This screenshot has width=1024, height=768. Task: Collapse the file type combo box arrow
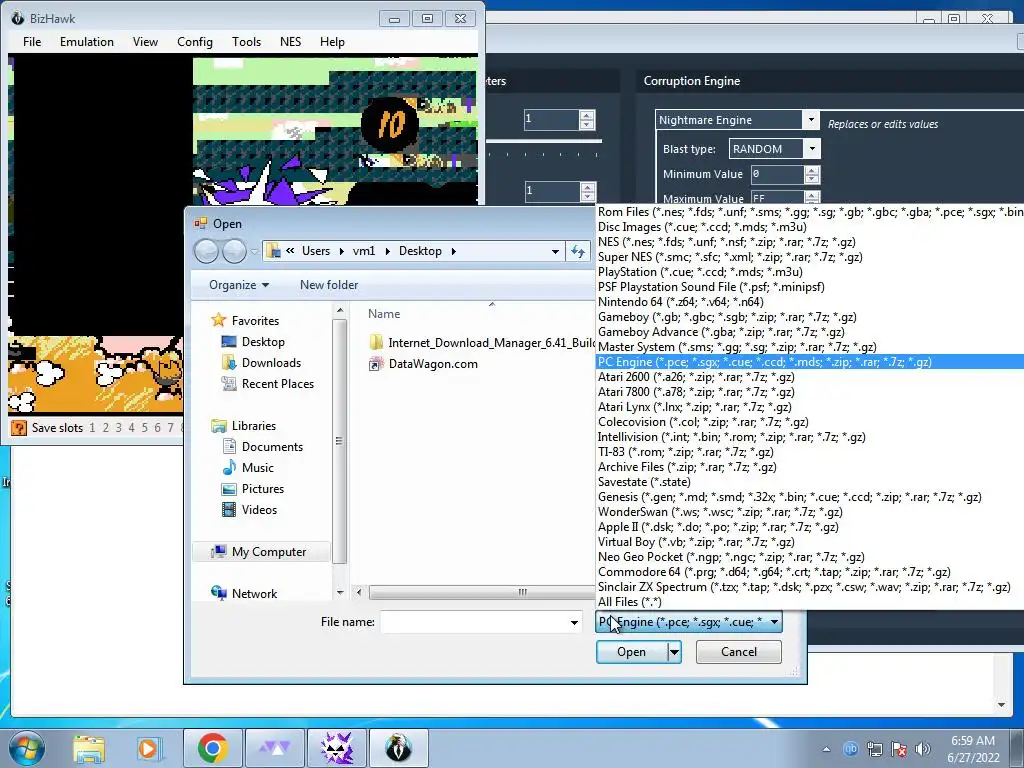coord(774,622)
